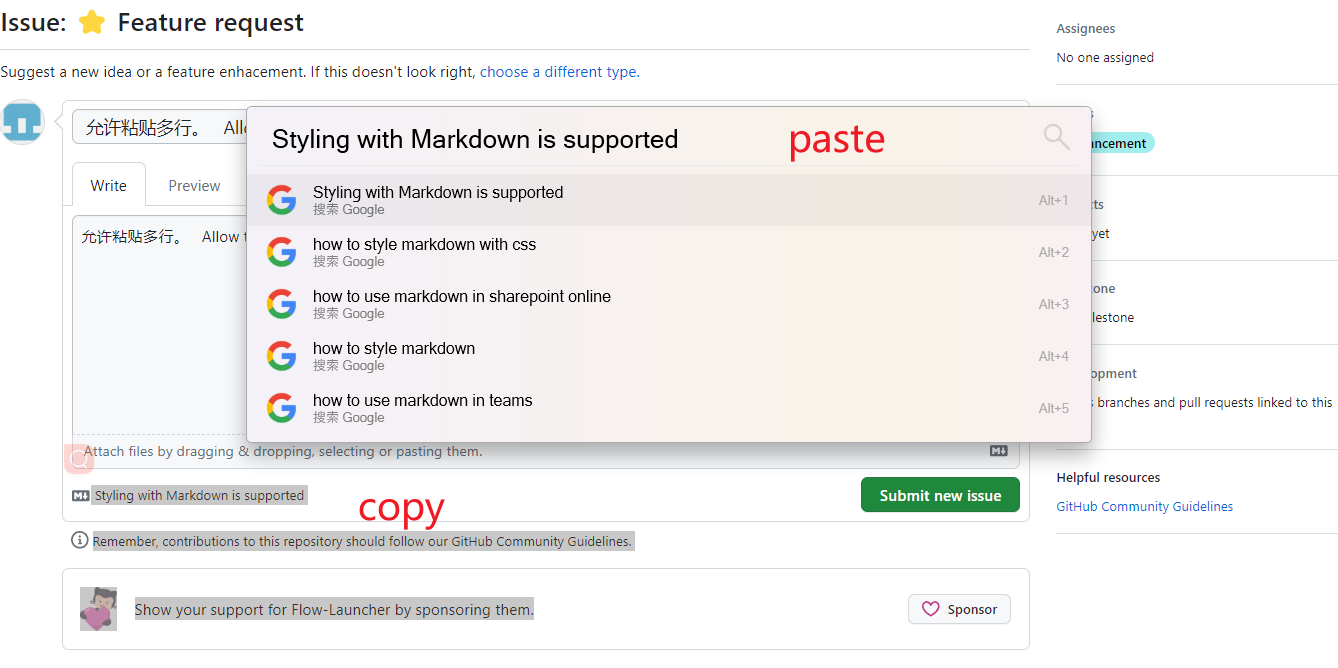Click the Google icon beside the first suggestion
The image size is (1338, 668).
282,199
